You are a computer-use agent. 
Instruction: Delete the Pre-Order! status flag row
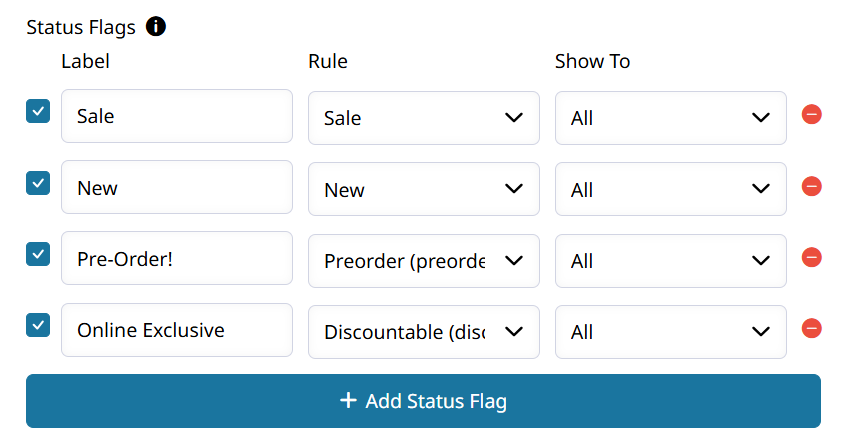pos(811,257)
